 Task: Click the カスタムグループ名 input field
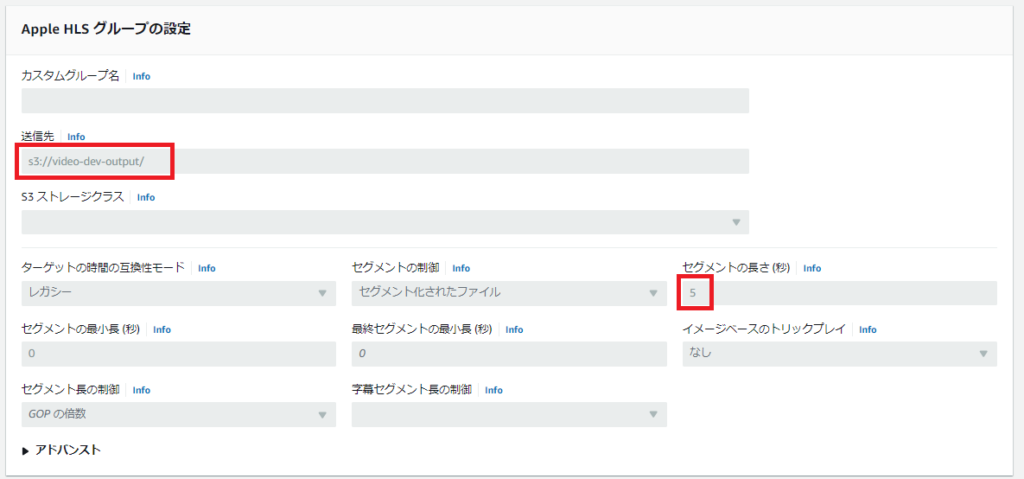coord(384,100)
